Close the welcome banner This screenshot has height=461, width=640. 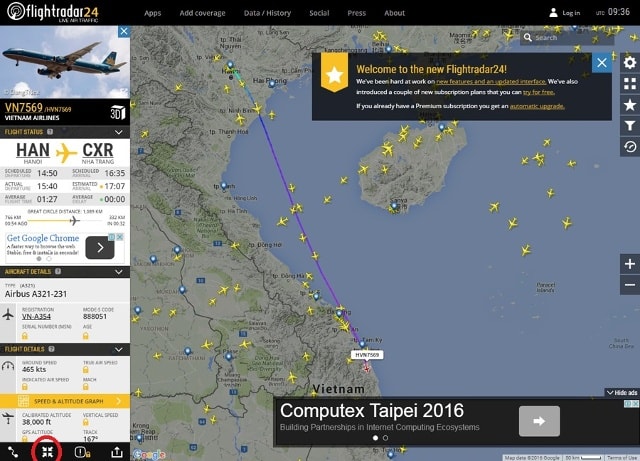pos(602,63)
